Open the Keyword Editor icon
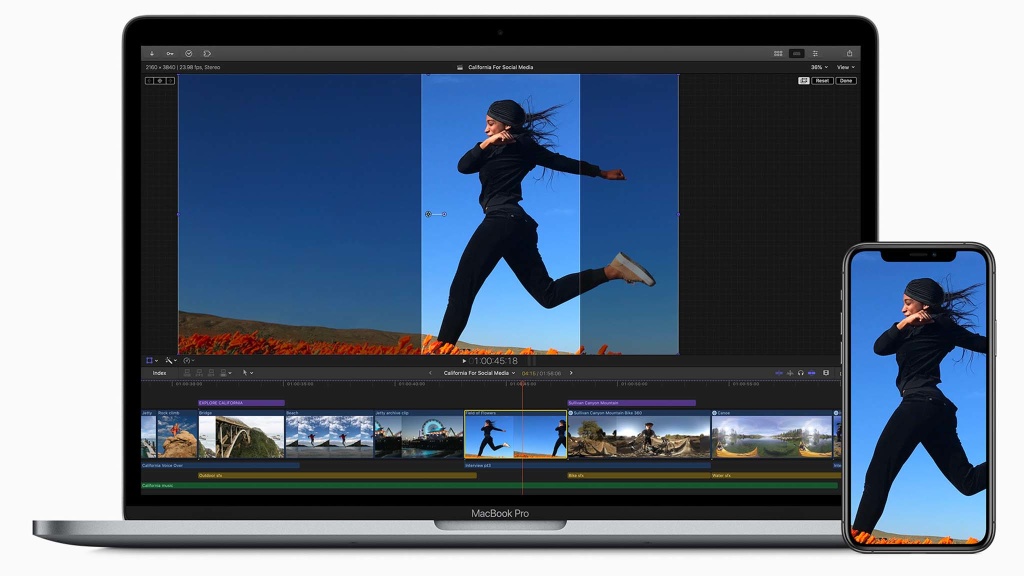This screenshot has height=576, width=1024. 170,53
